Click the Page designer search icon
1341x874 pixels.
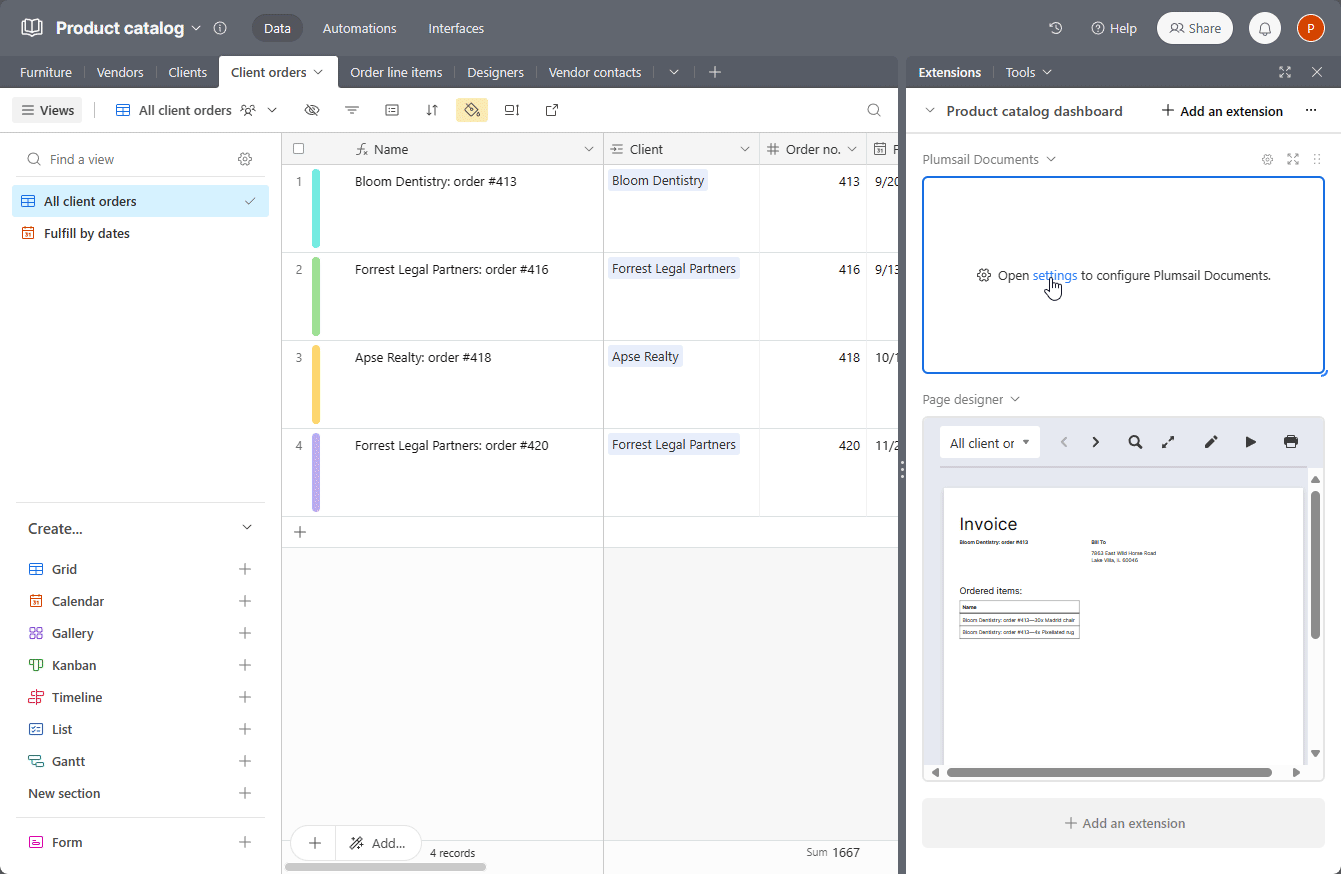pyautogui.click(x=1135, y=442)
